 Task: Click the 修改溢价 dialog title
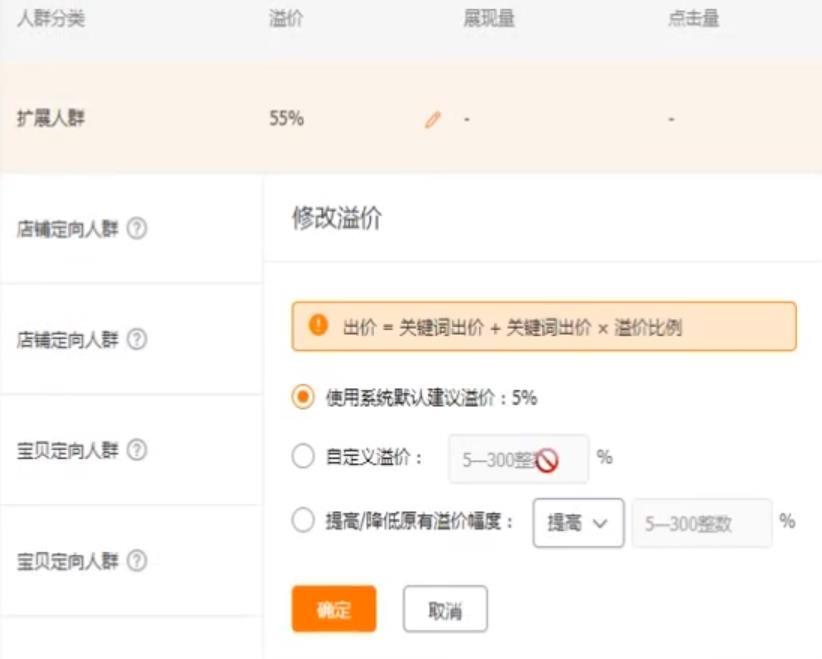point(336,219)
